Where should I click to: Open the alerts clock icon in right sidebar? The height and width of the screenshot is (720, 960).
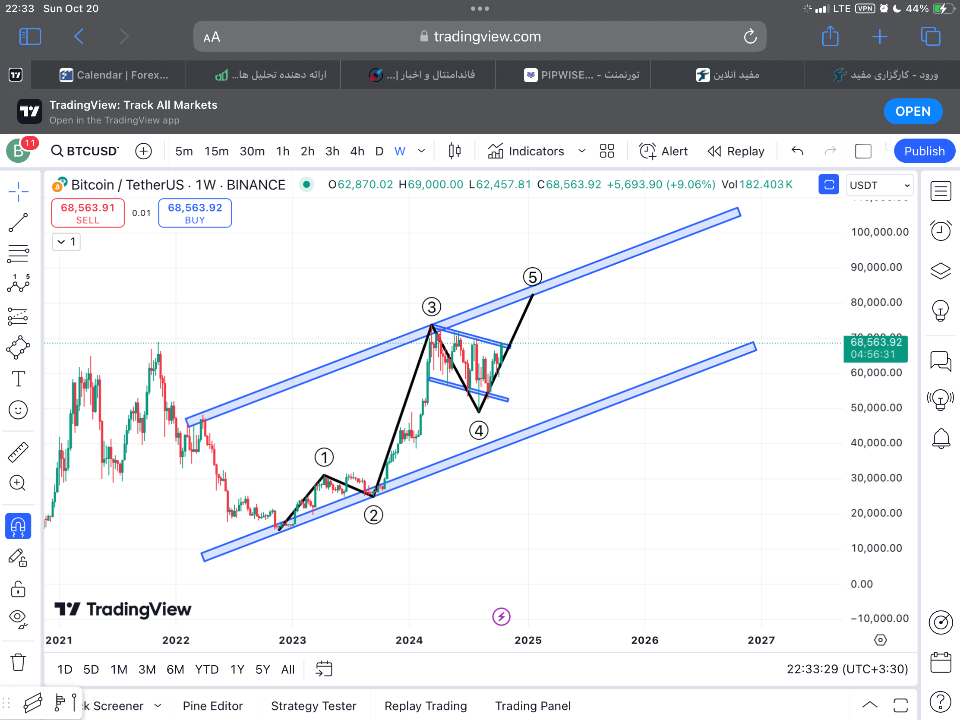pos(940,231)
